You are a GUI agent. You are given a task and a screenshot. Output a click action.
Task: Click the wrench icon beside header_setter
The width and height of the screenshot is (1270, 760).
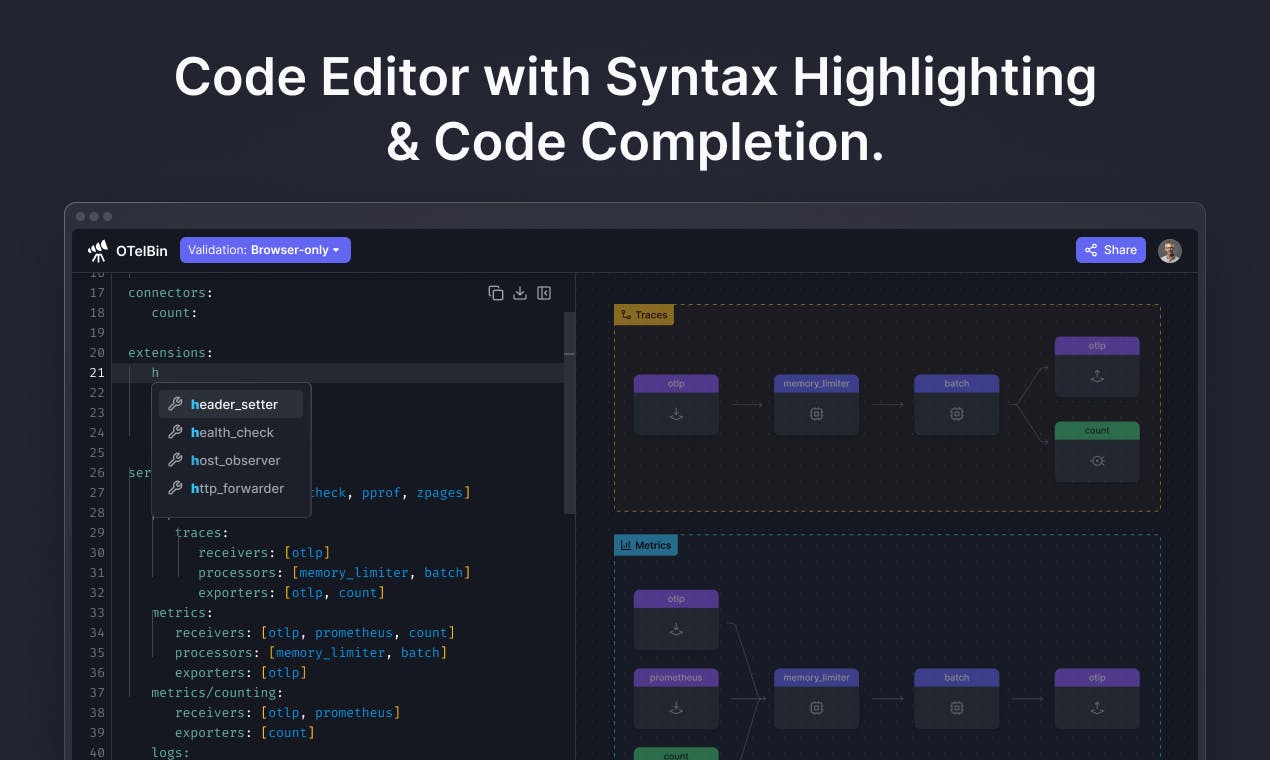click(x=175, y=404)
